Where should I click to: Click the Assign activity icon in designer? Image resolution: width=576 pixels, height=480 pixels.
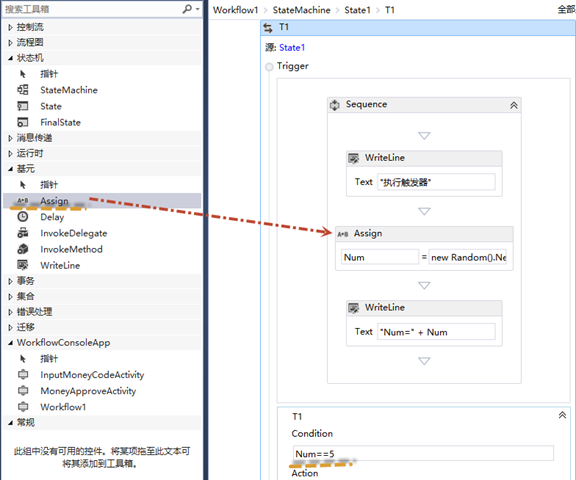click(x=343, y=234)
